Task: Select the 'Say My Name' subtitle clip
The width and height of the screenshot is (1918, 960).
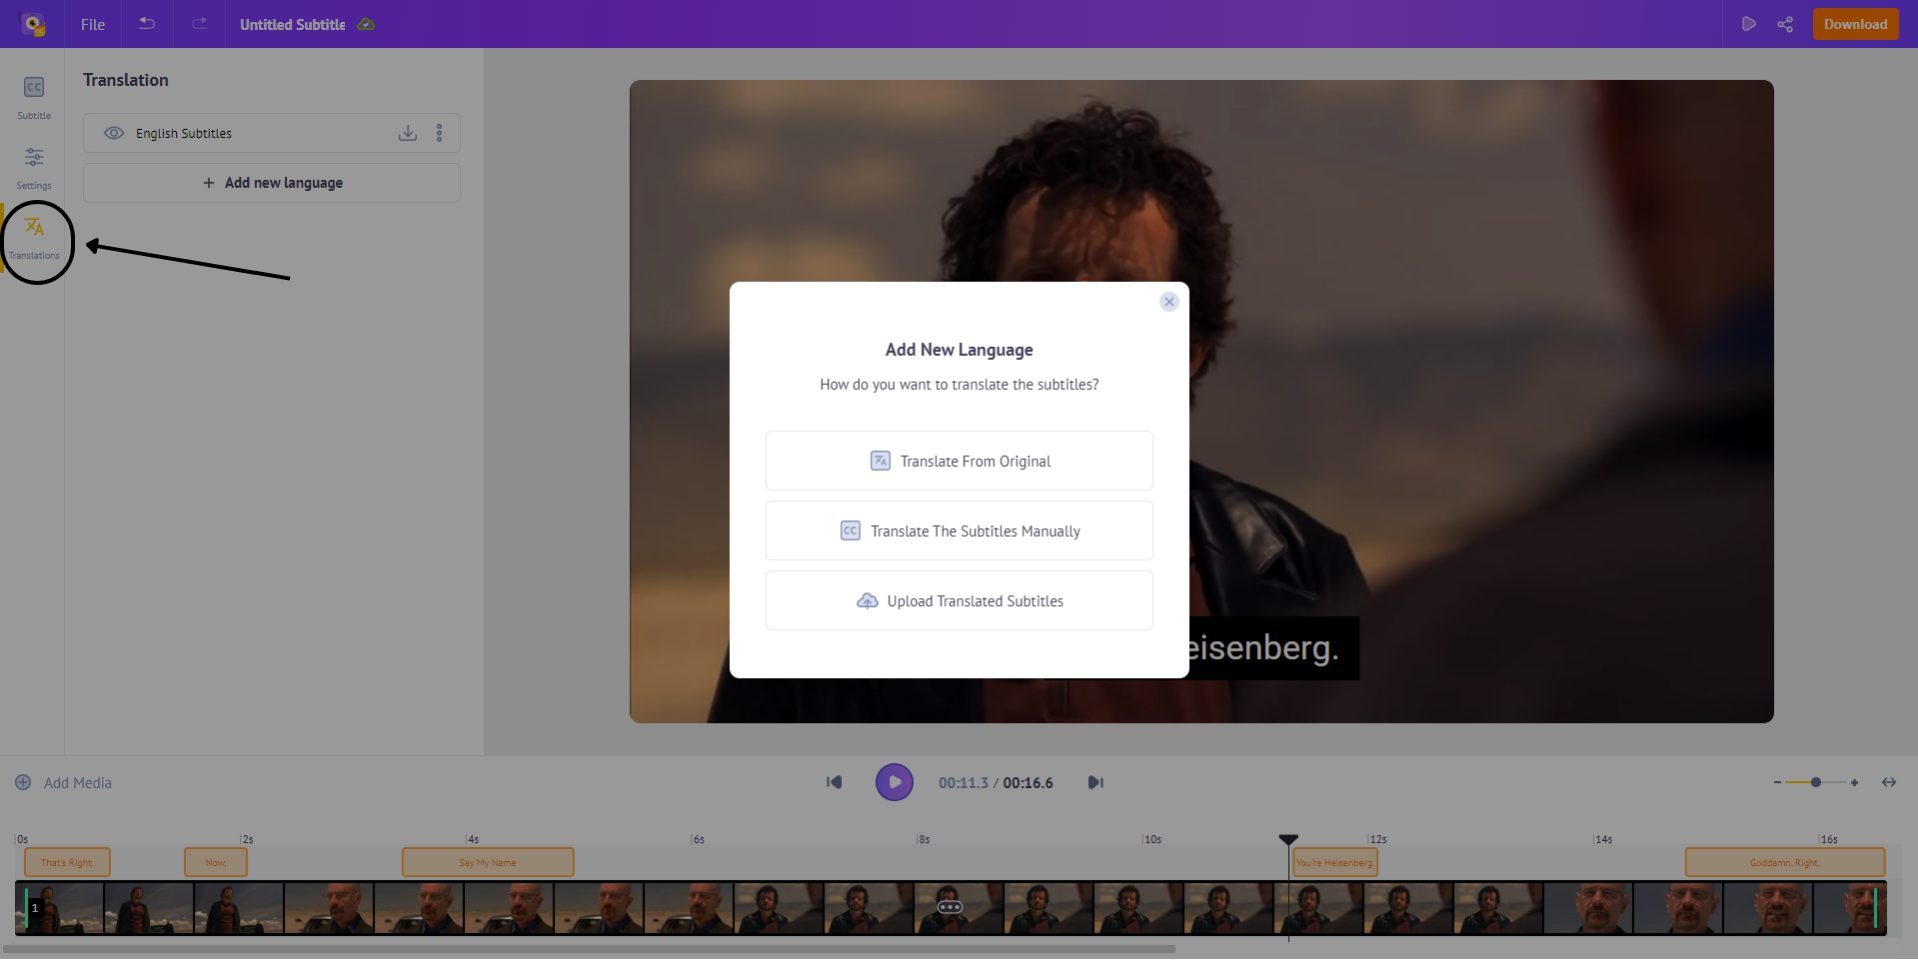Action: click(488, 862)
